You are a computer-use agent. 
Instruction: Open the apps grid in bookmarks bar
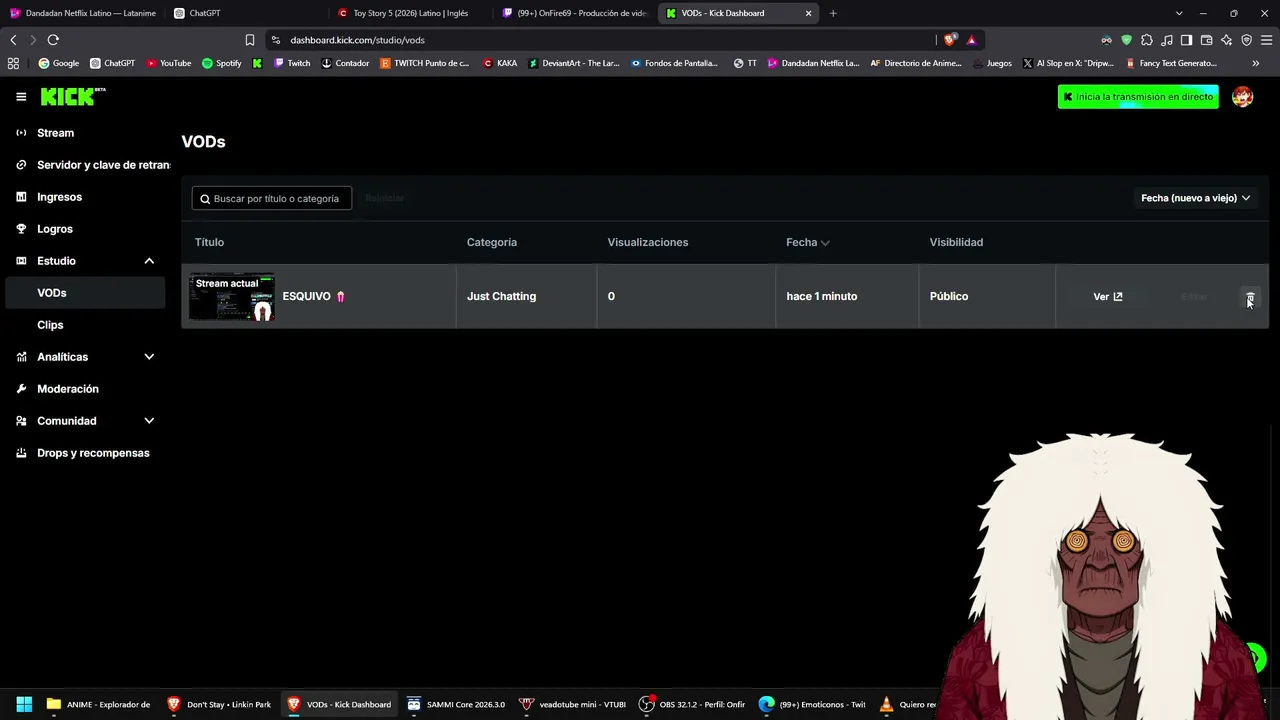tap(13, 63)
